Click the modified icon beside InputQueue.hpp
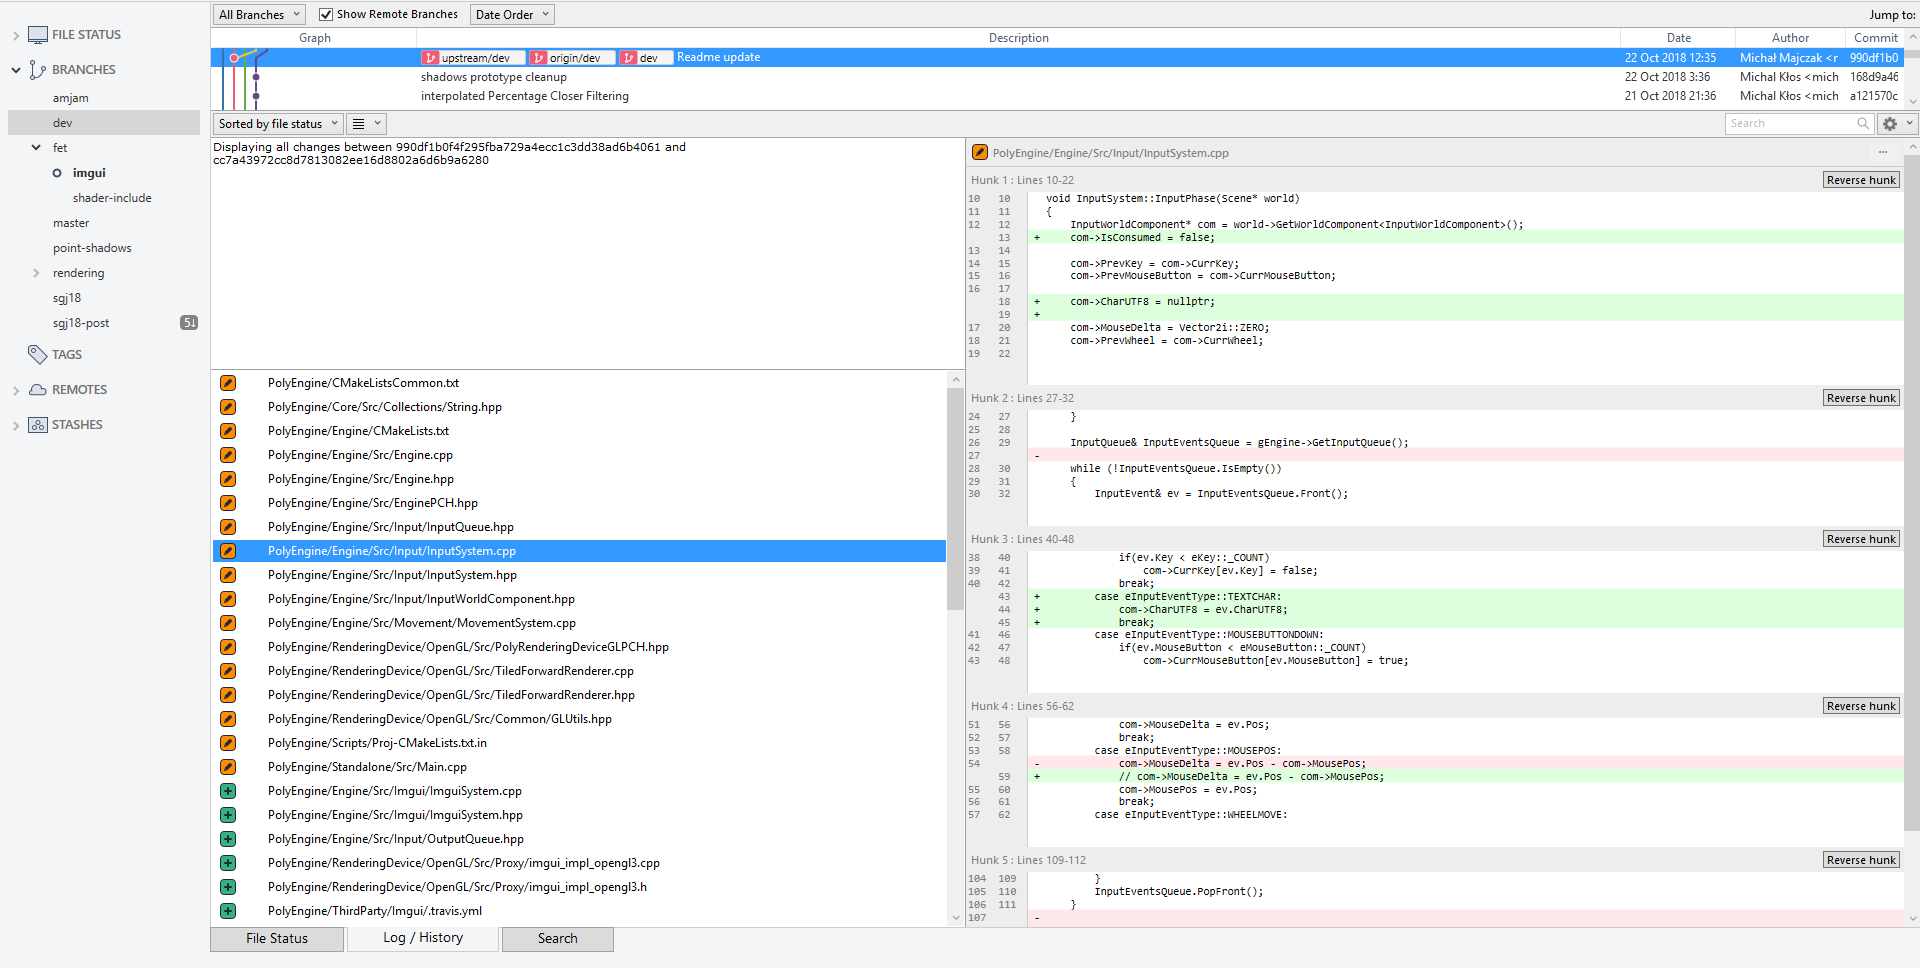 coord(228,527)
